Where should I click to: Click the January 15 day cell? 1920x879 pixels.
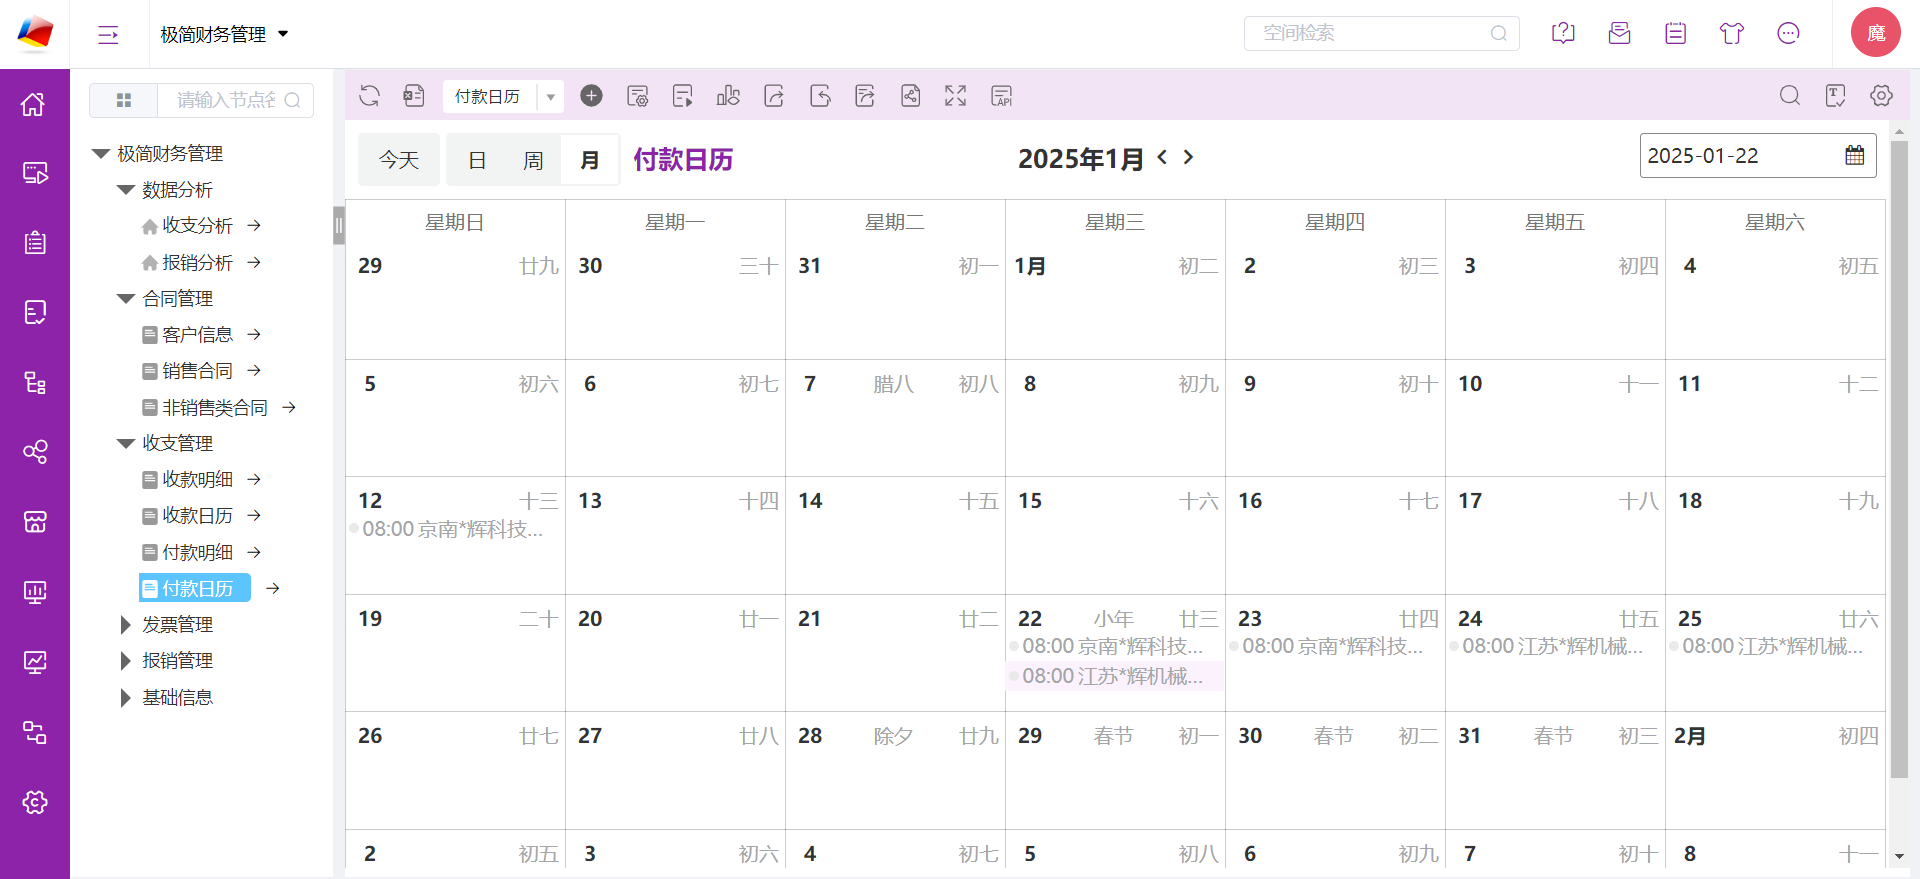pos(1115,536)
